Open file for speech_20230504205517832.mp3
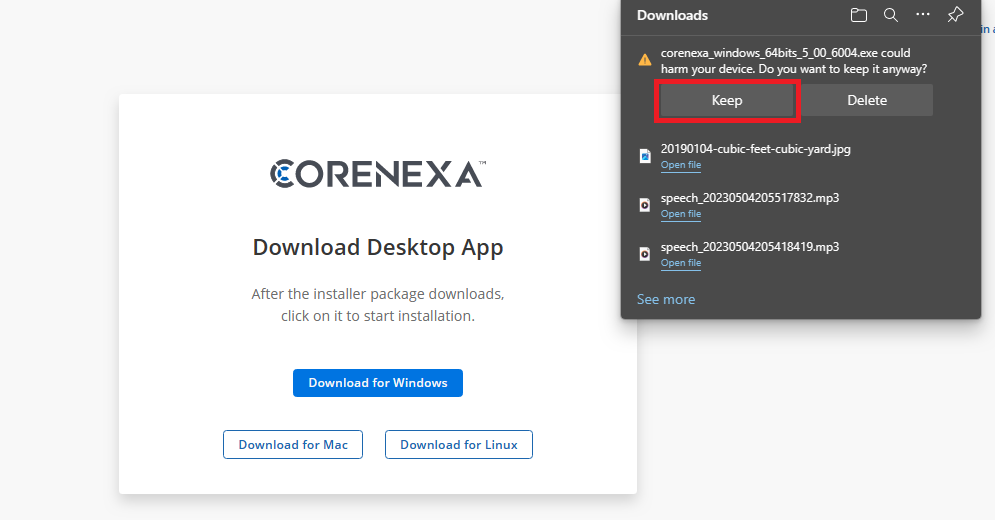This screenshot has width=995, height=520. point(681,214)
